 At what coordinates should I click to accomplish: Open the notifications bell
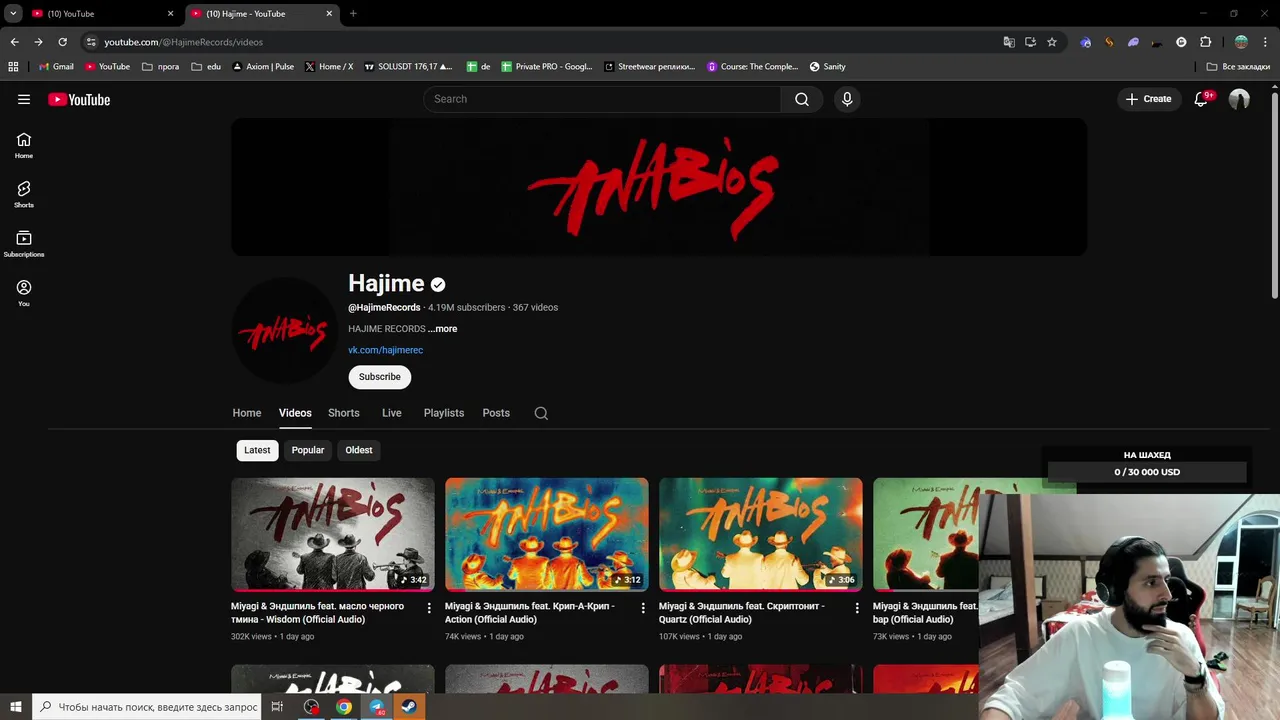pyautogui.click(x=1202, y=99)
